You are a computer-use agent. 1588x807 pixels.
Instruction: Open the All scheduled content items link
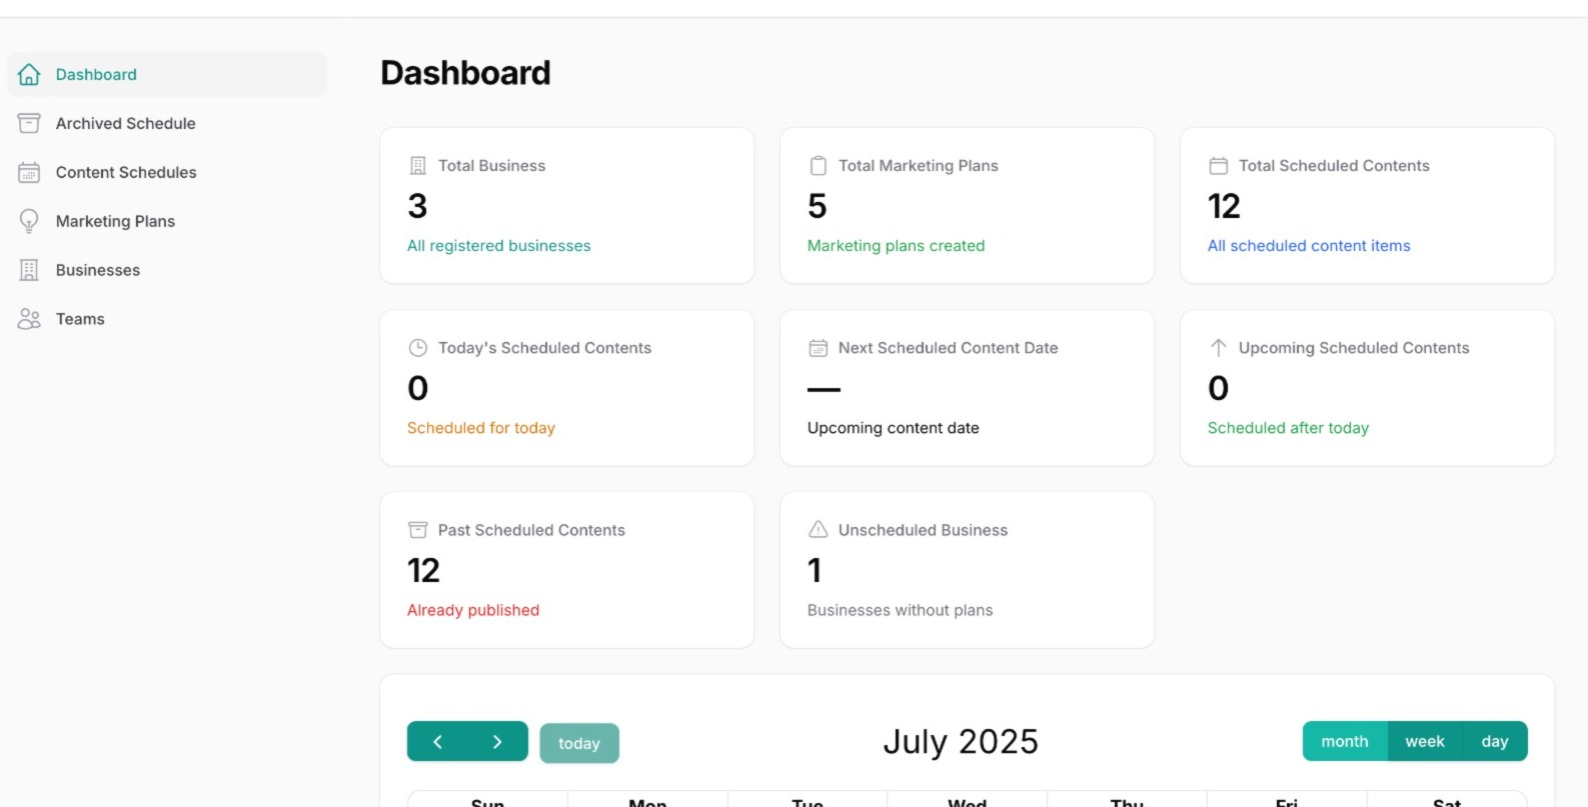1308,245
